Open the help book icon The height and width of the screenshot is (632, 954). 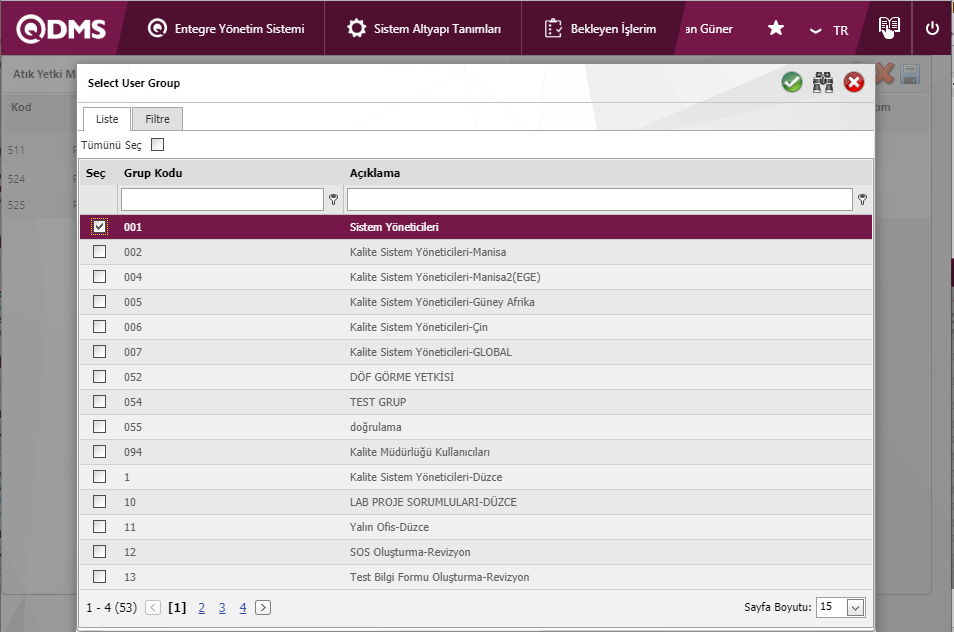[888, 28]
